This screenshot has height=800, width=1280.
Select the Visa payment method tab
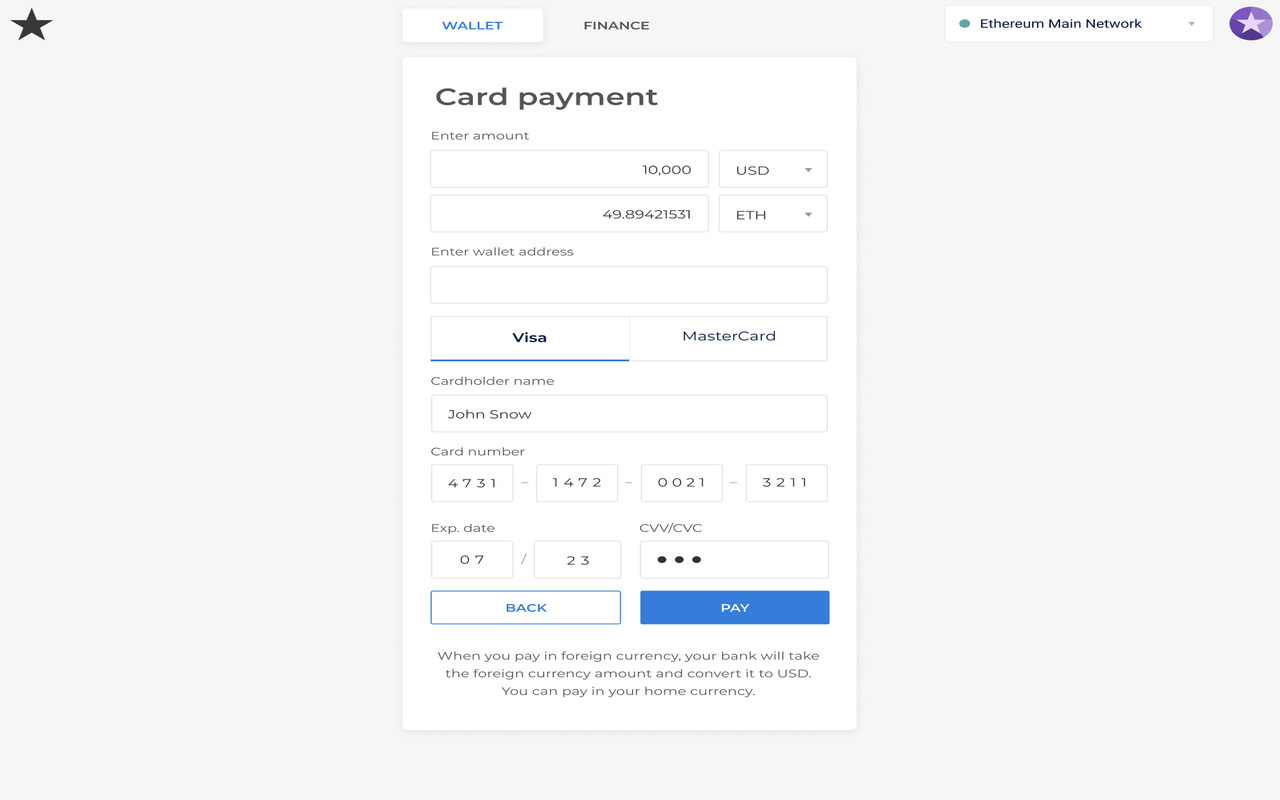[529, 338]
